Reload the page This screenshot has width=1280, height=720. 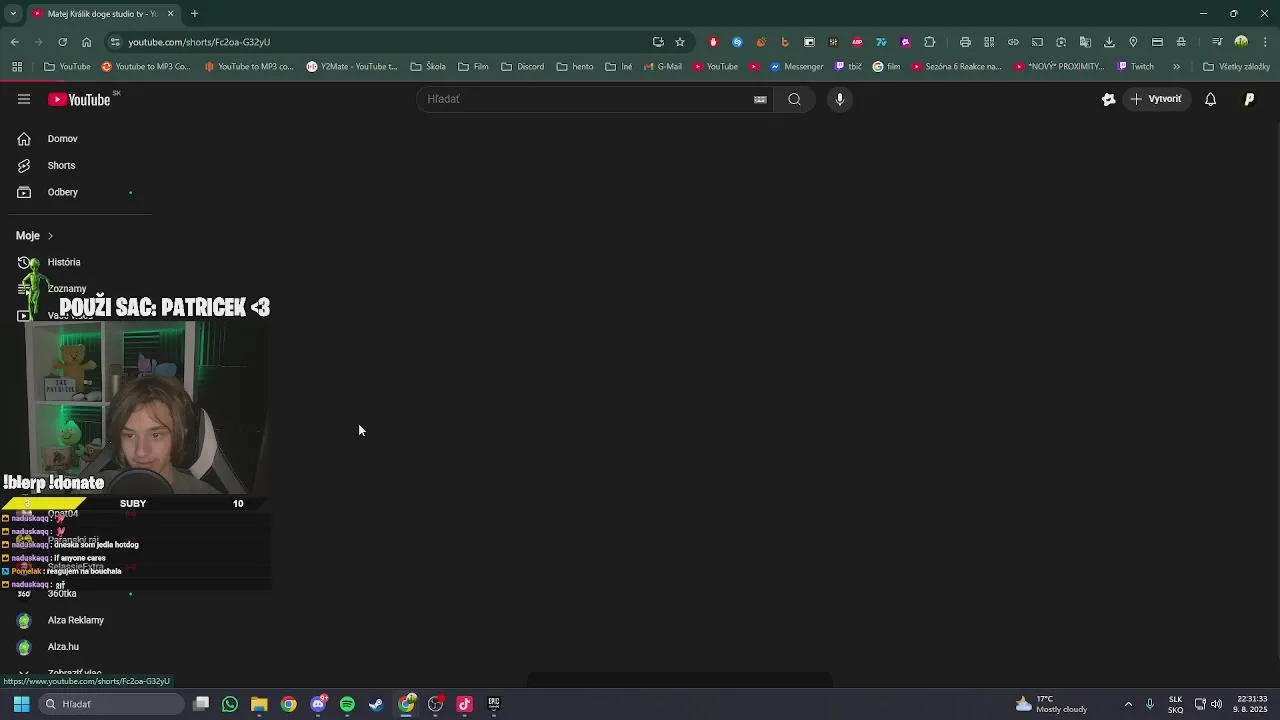point(62,42)
